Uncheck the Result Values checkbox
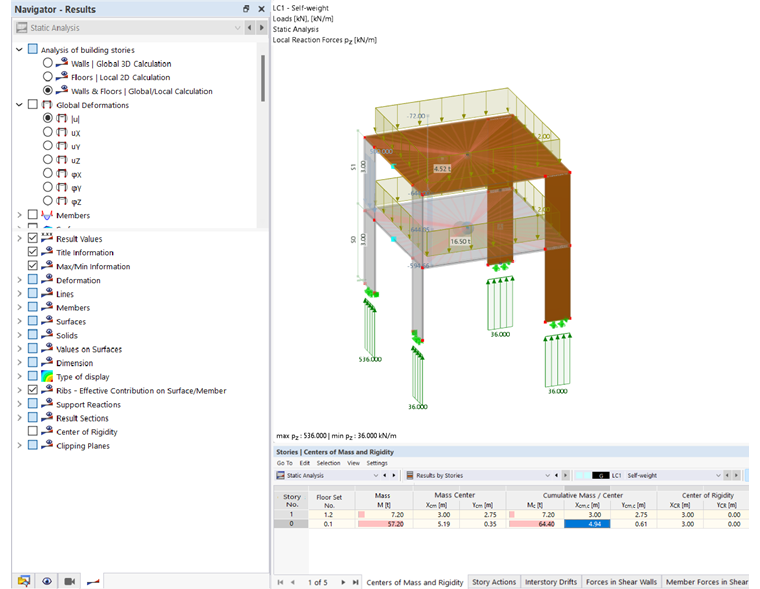Image resolution: width=760 pixels, height=589 pixels. click(32, 238)
